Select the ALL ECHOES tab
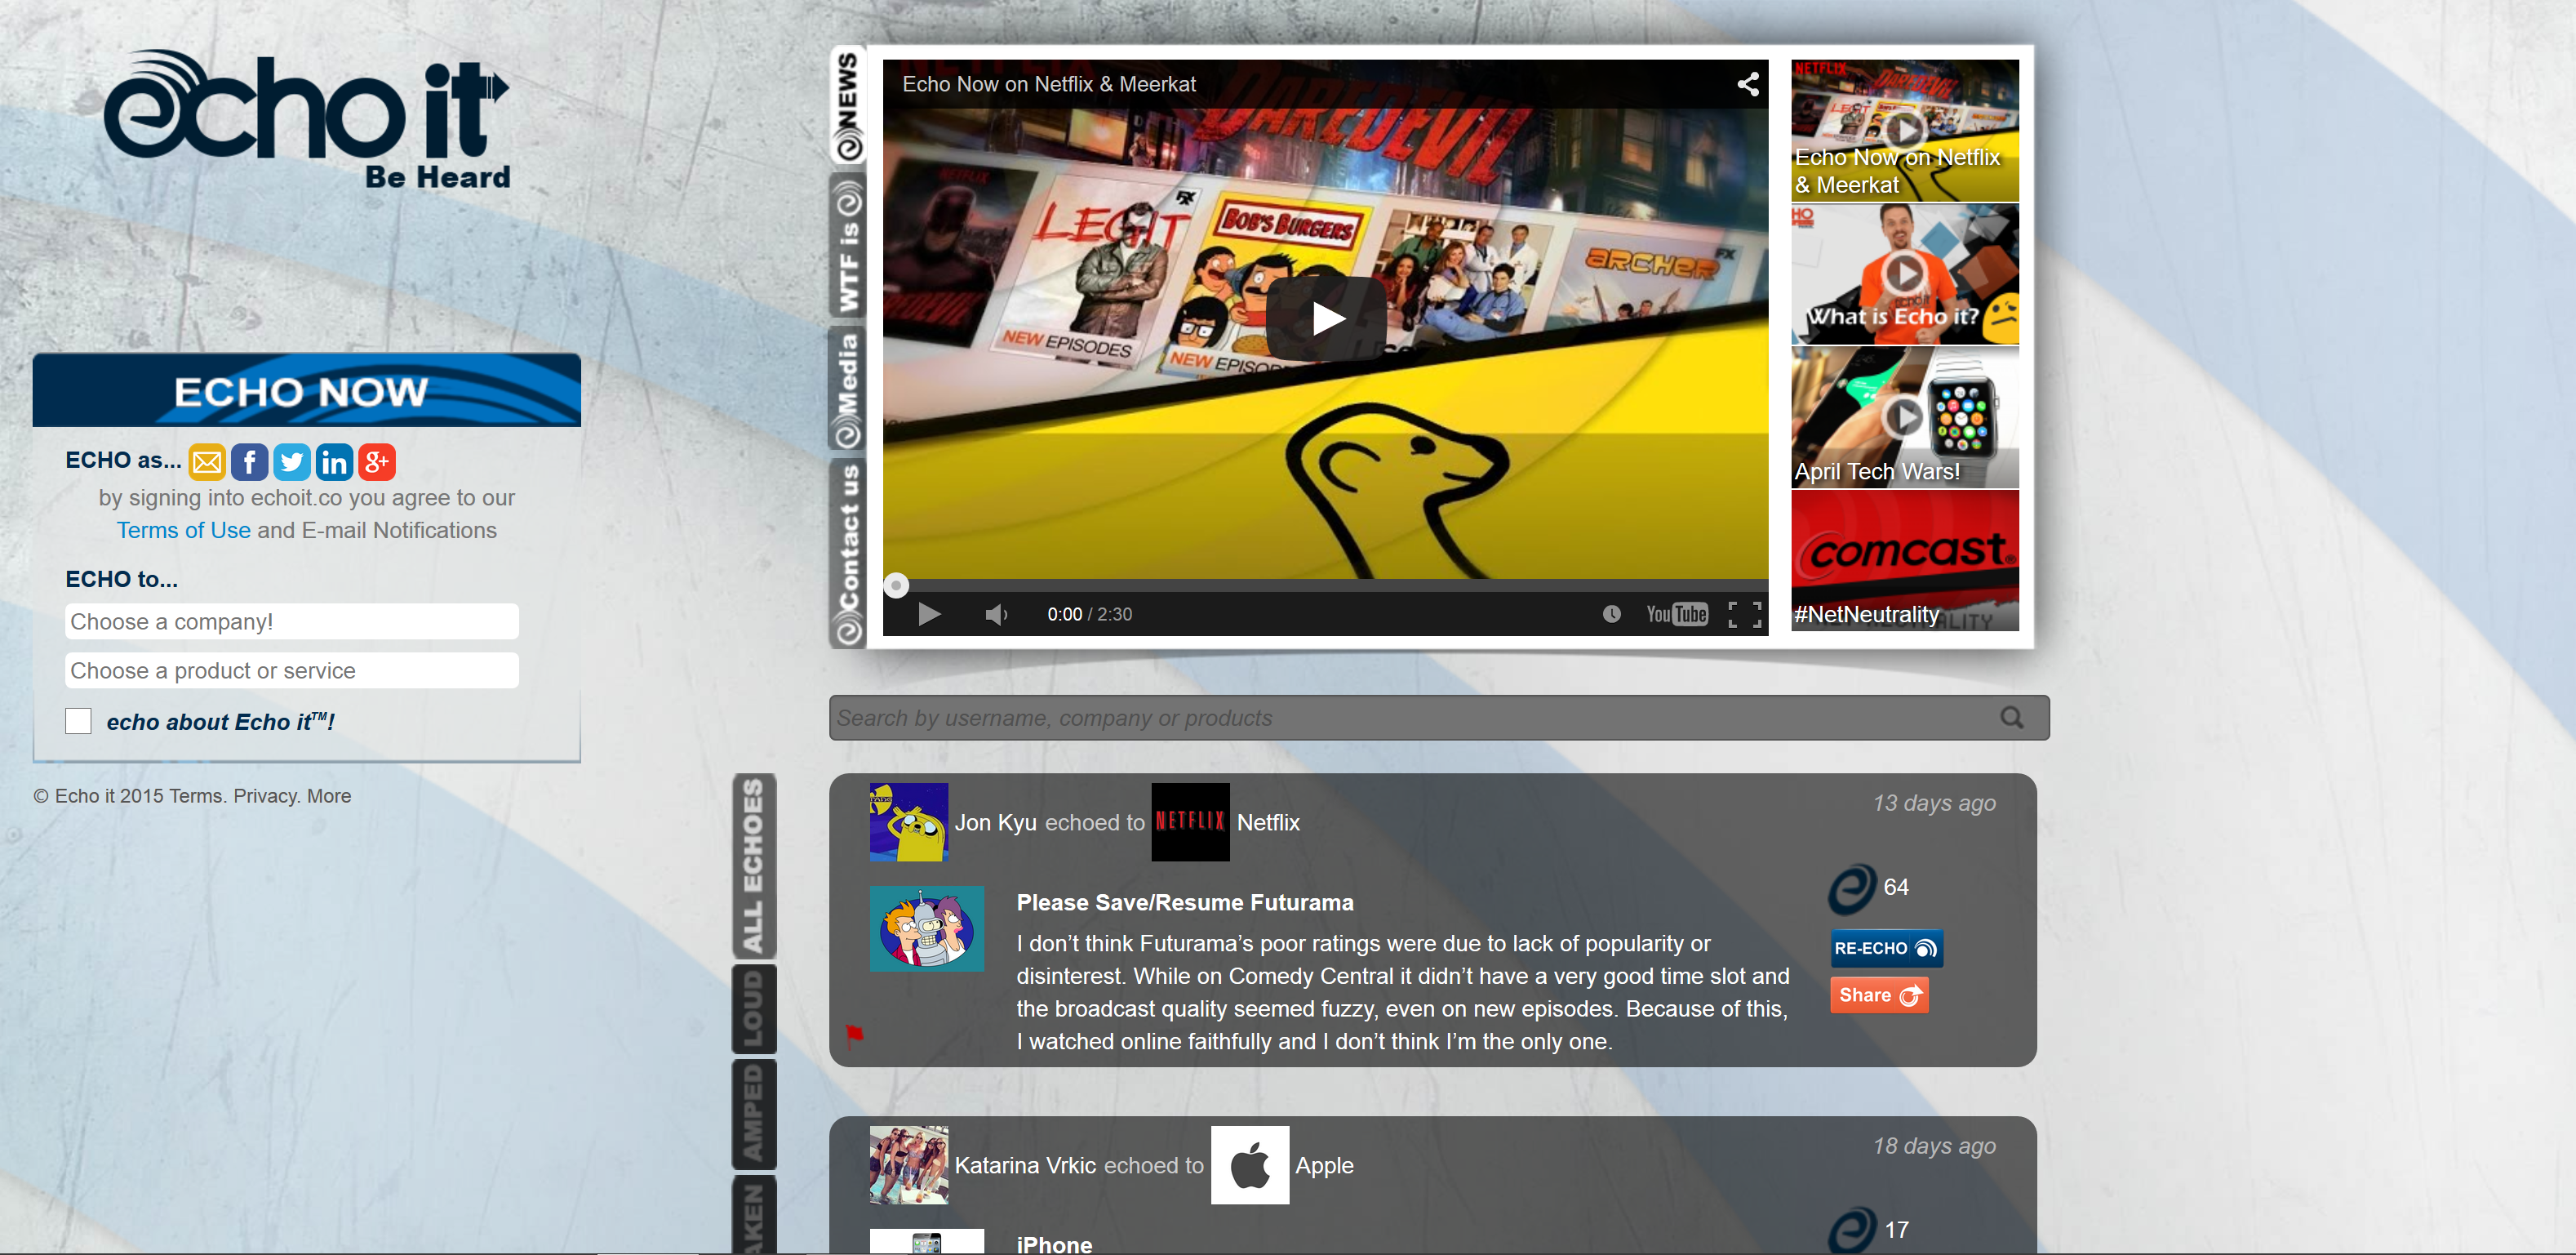Image resolution: width=2576 pixels, height=1255 pixels. (x=754, y=866)
